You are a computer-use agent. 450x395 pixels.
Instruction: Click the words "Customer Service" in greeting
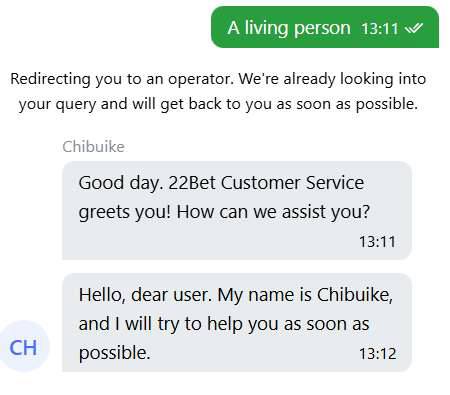coord(292,183)
